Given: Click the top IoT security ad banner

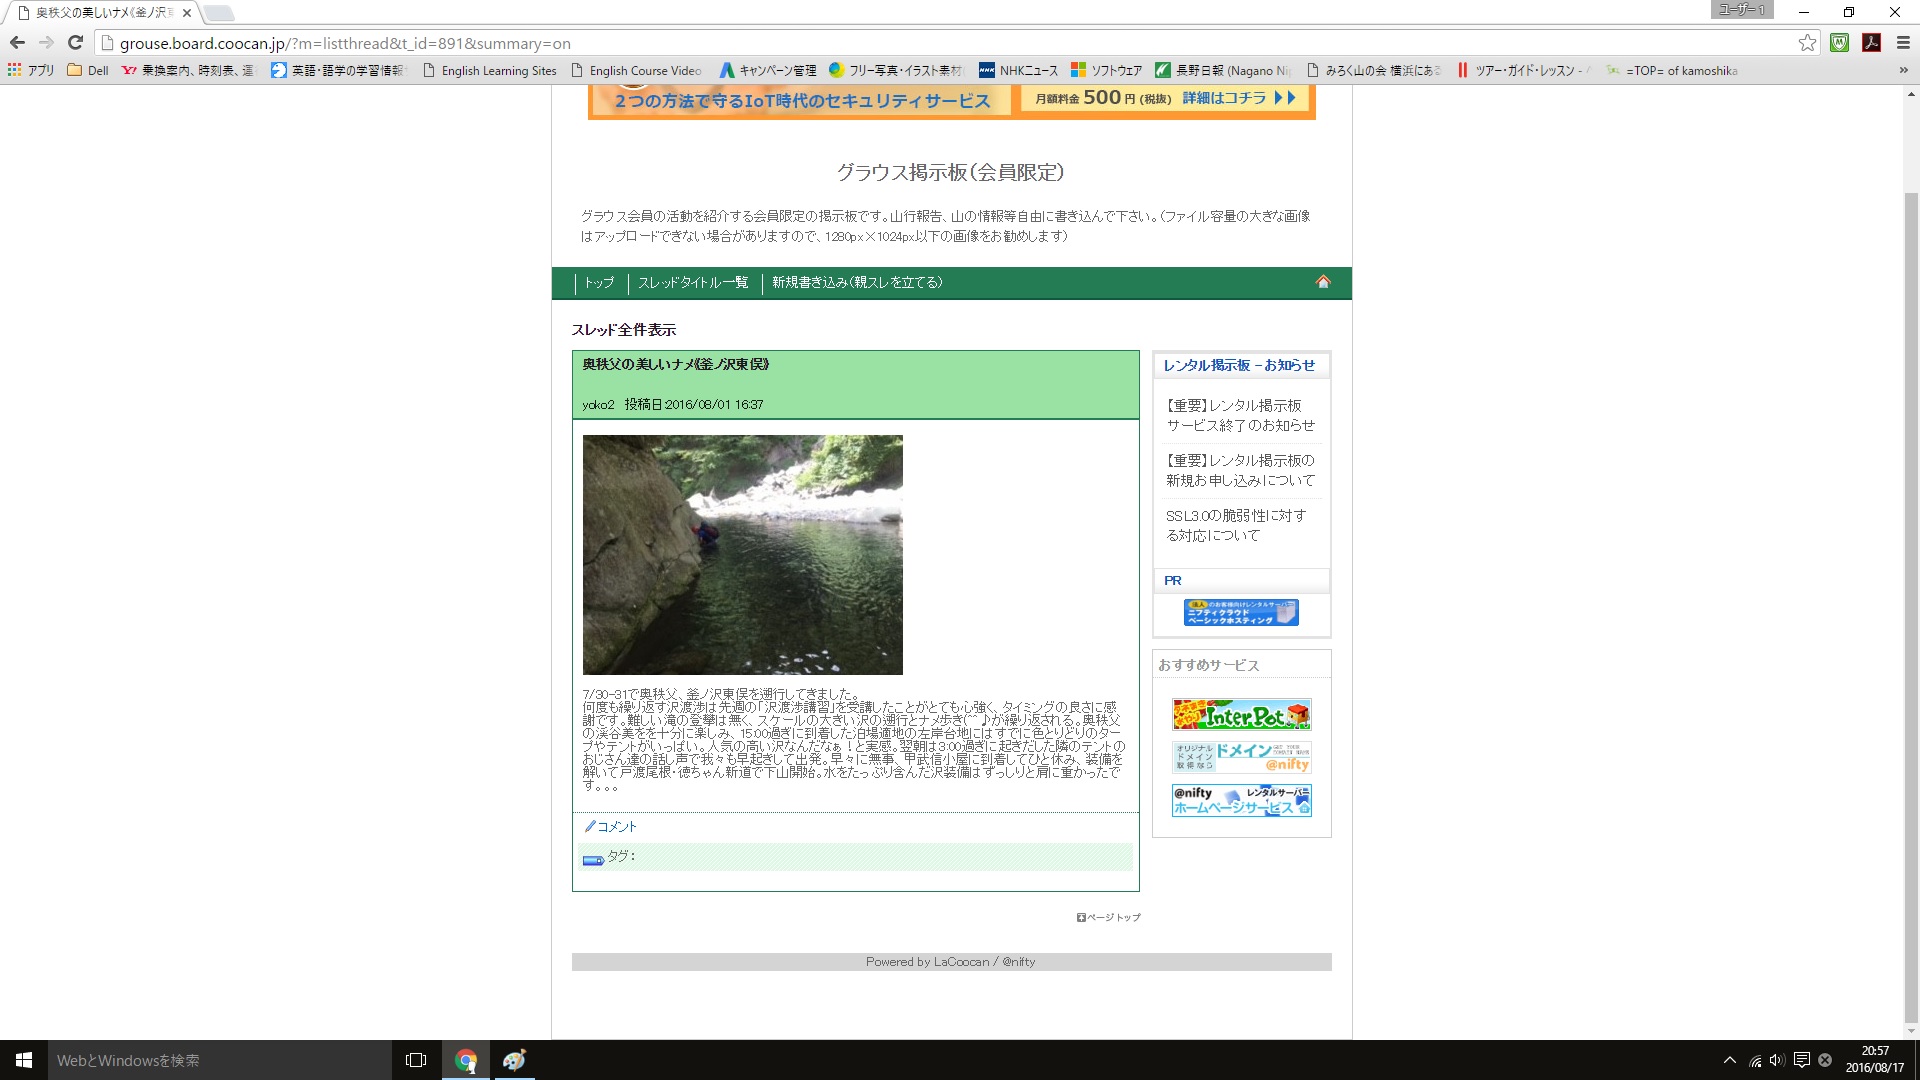Looking at the screenshot, I should 952,102.
